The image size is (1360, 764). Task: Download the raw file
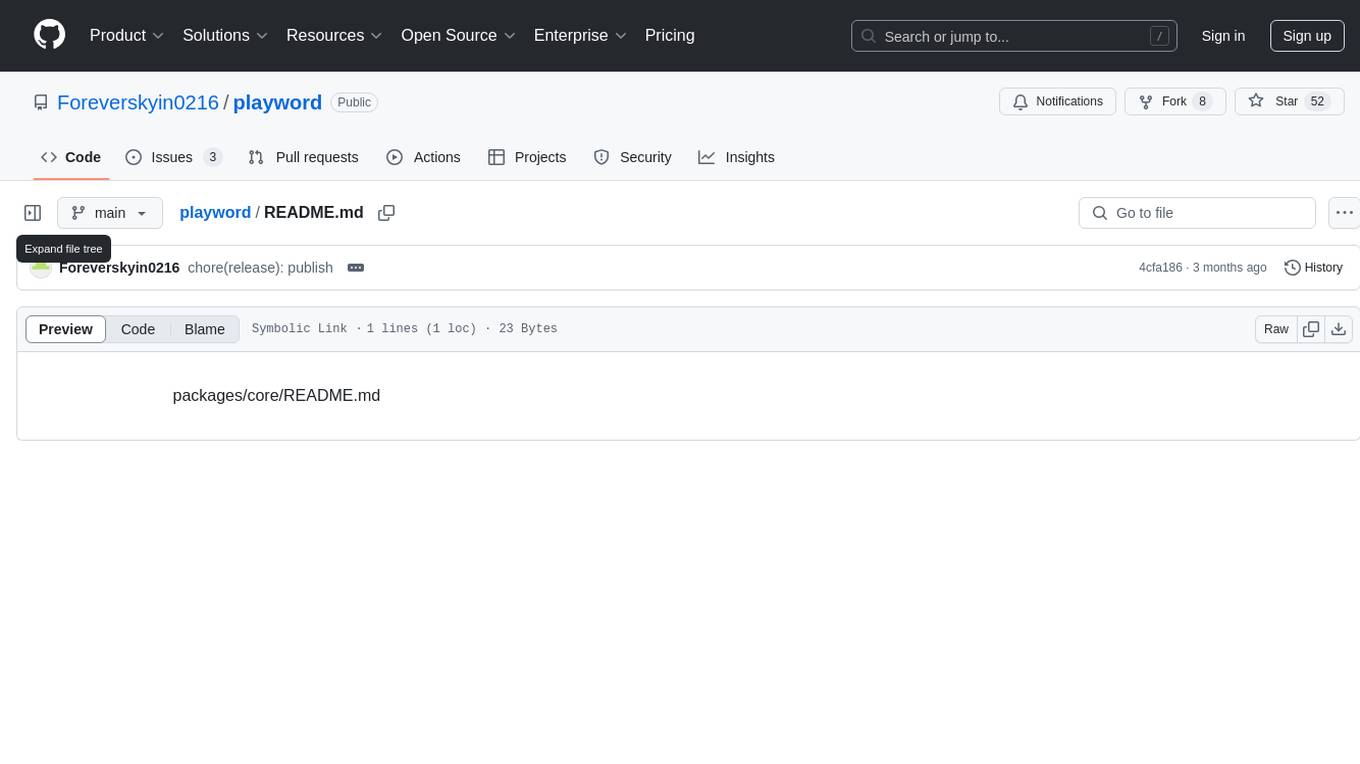pos(1339,329)
